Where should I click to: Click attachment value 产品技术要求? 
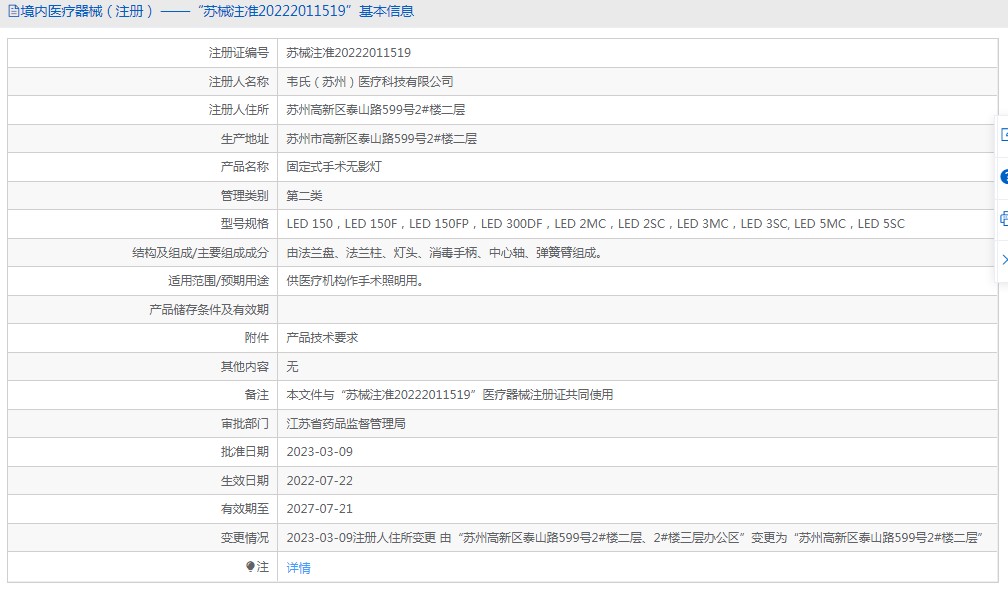coord(322,338)
